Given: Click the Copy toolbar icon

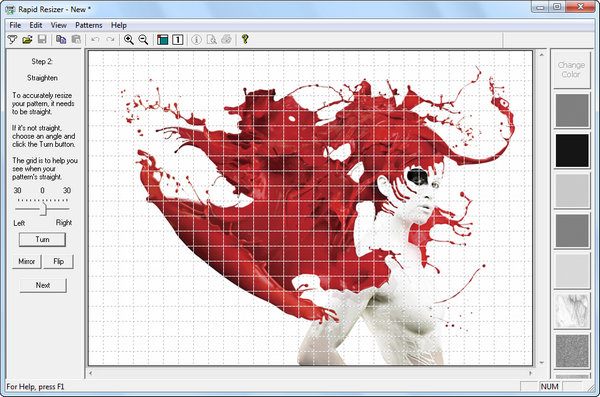Looking at the screenshot, I should 61,39.
